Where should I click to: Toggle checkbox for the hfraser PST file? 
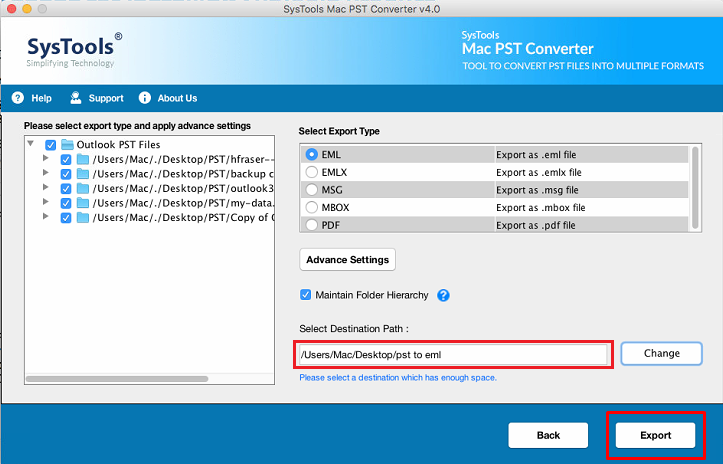(66, 160)
